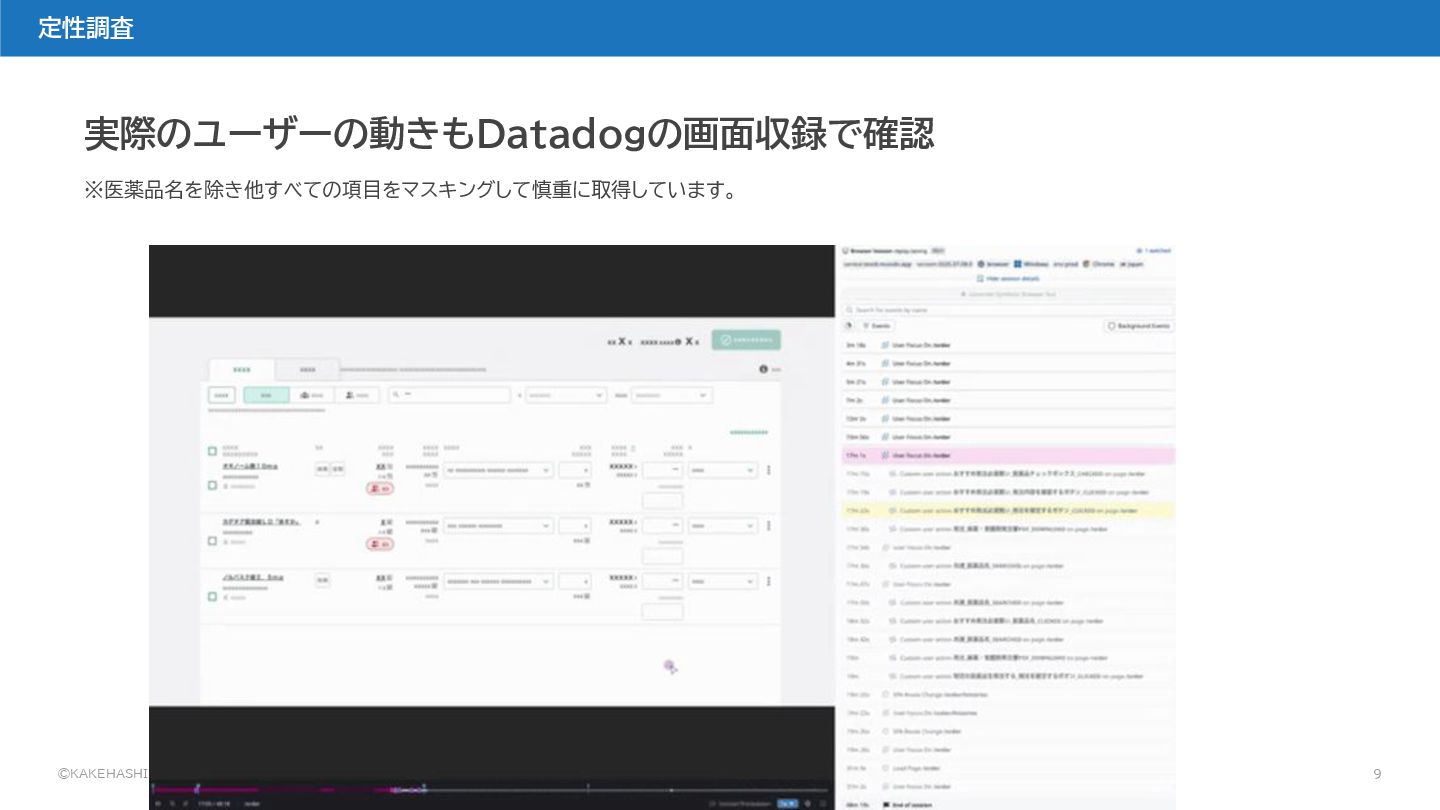1440x810 pixels.
Task: Focus the medication search box in the filter bar
Action: [x=449, y=395]
